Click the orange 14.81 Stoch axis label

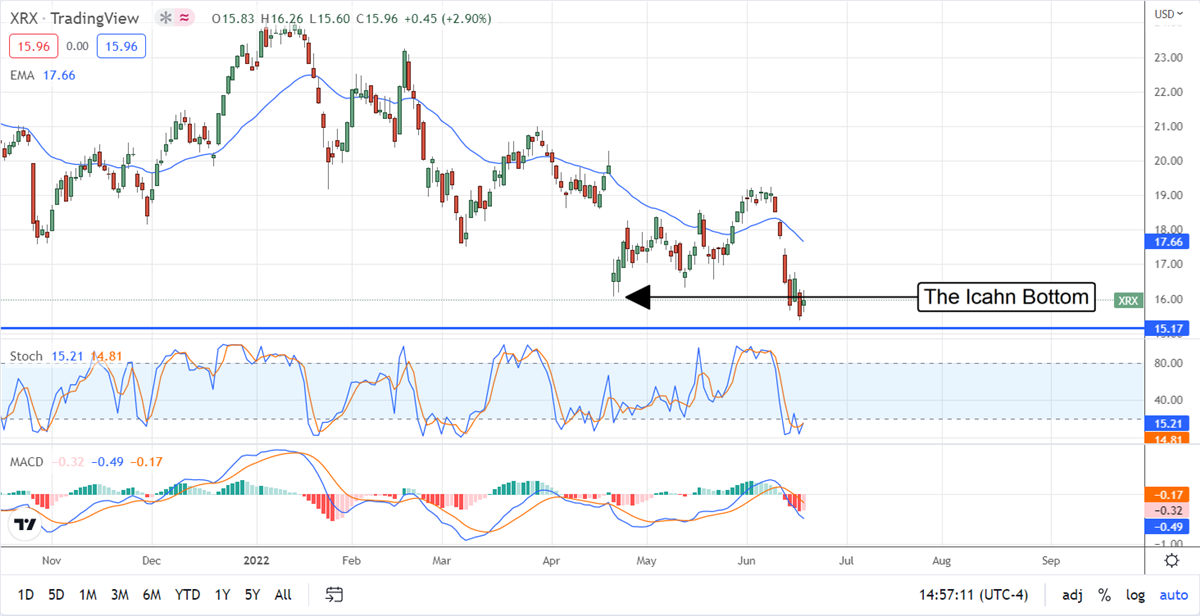click(1167, 439)
